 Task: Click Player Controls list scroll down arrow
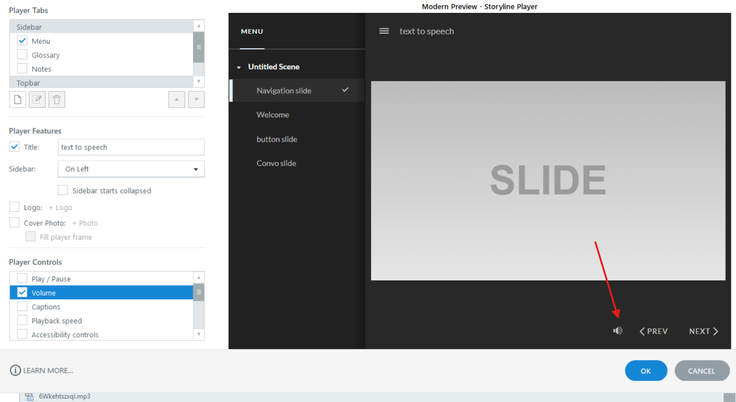tap(199, 334)
